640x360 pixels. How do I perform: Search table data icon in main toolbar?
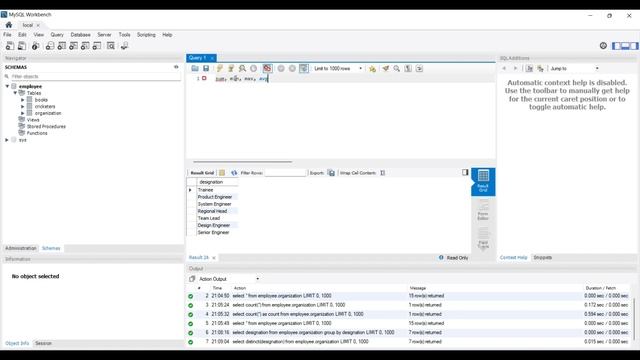(x=111, y=46)
